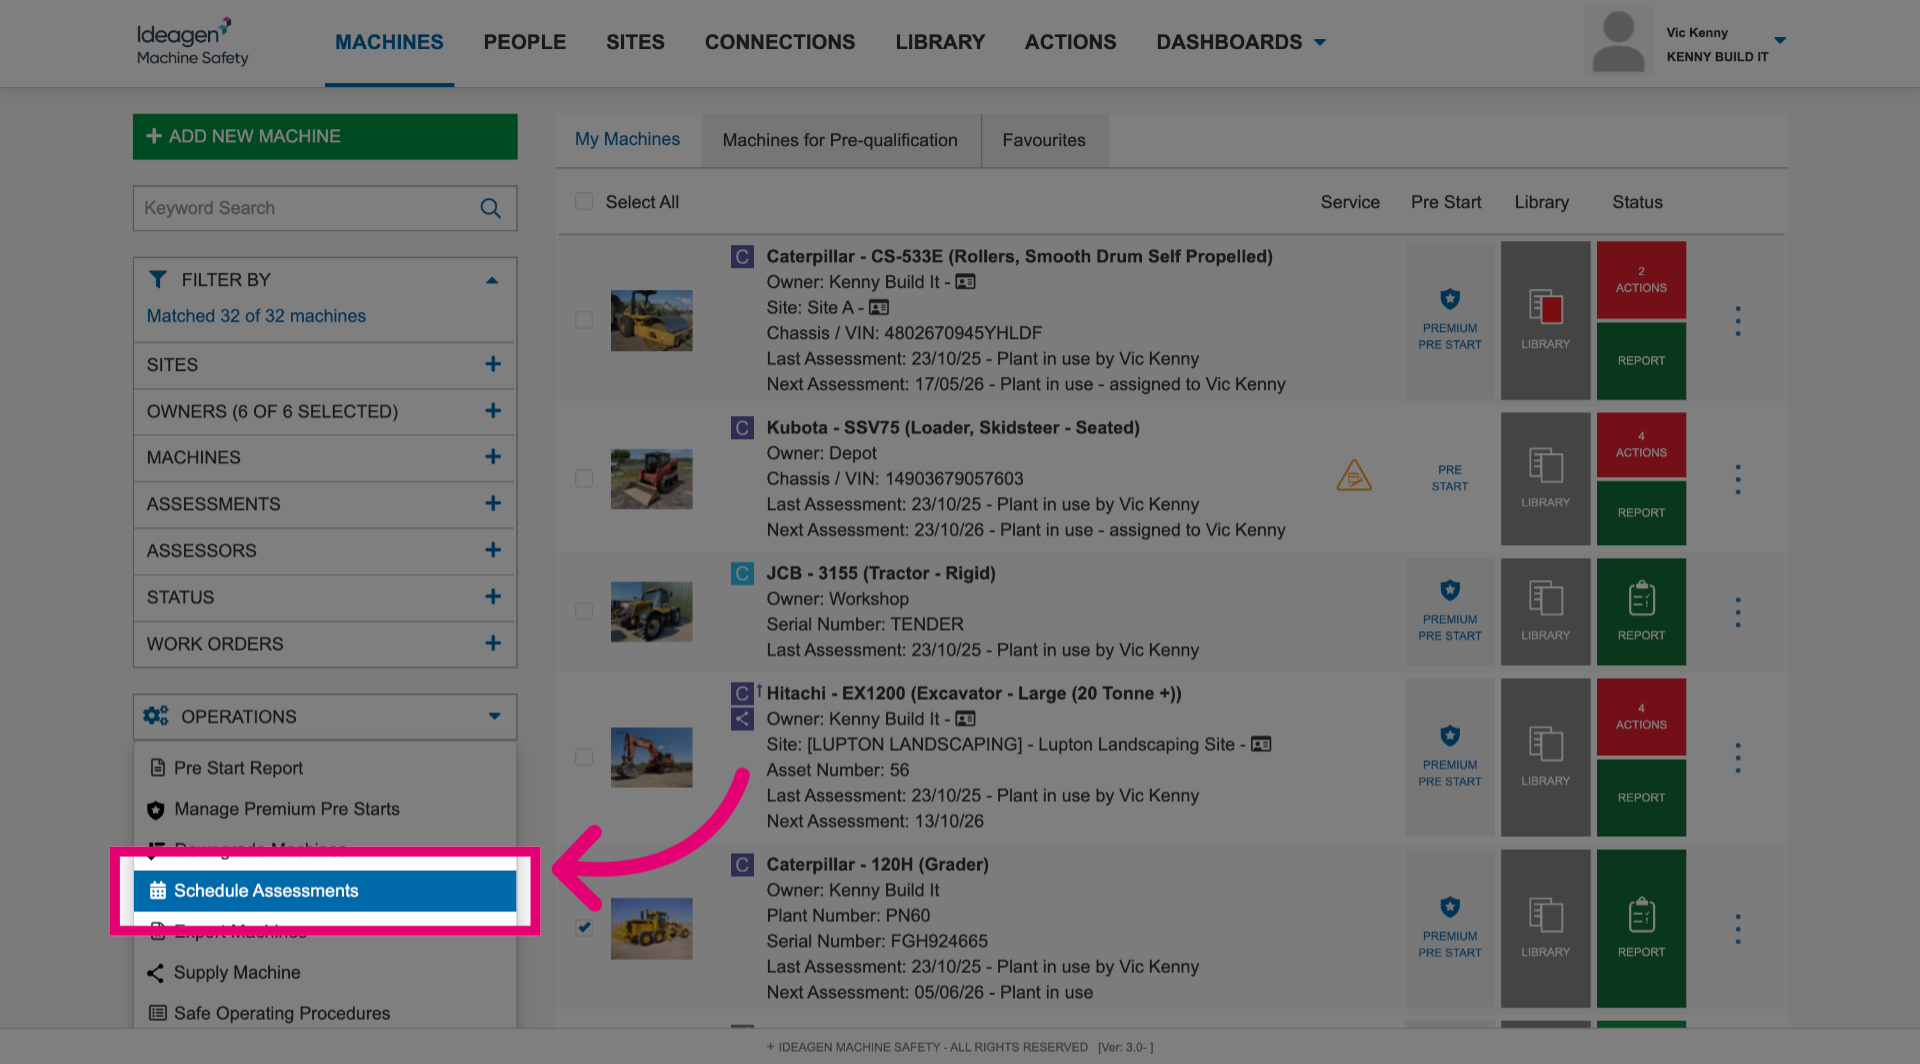Viewport: 1920px width, 1064px height.
Task: Open more options for JCB 3155
Action: coord(1738,612)
